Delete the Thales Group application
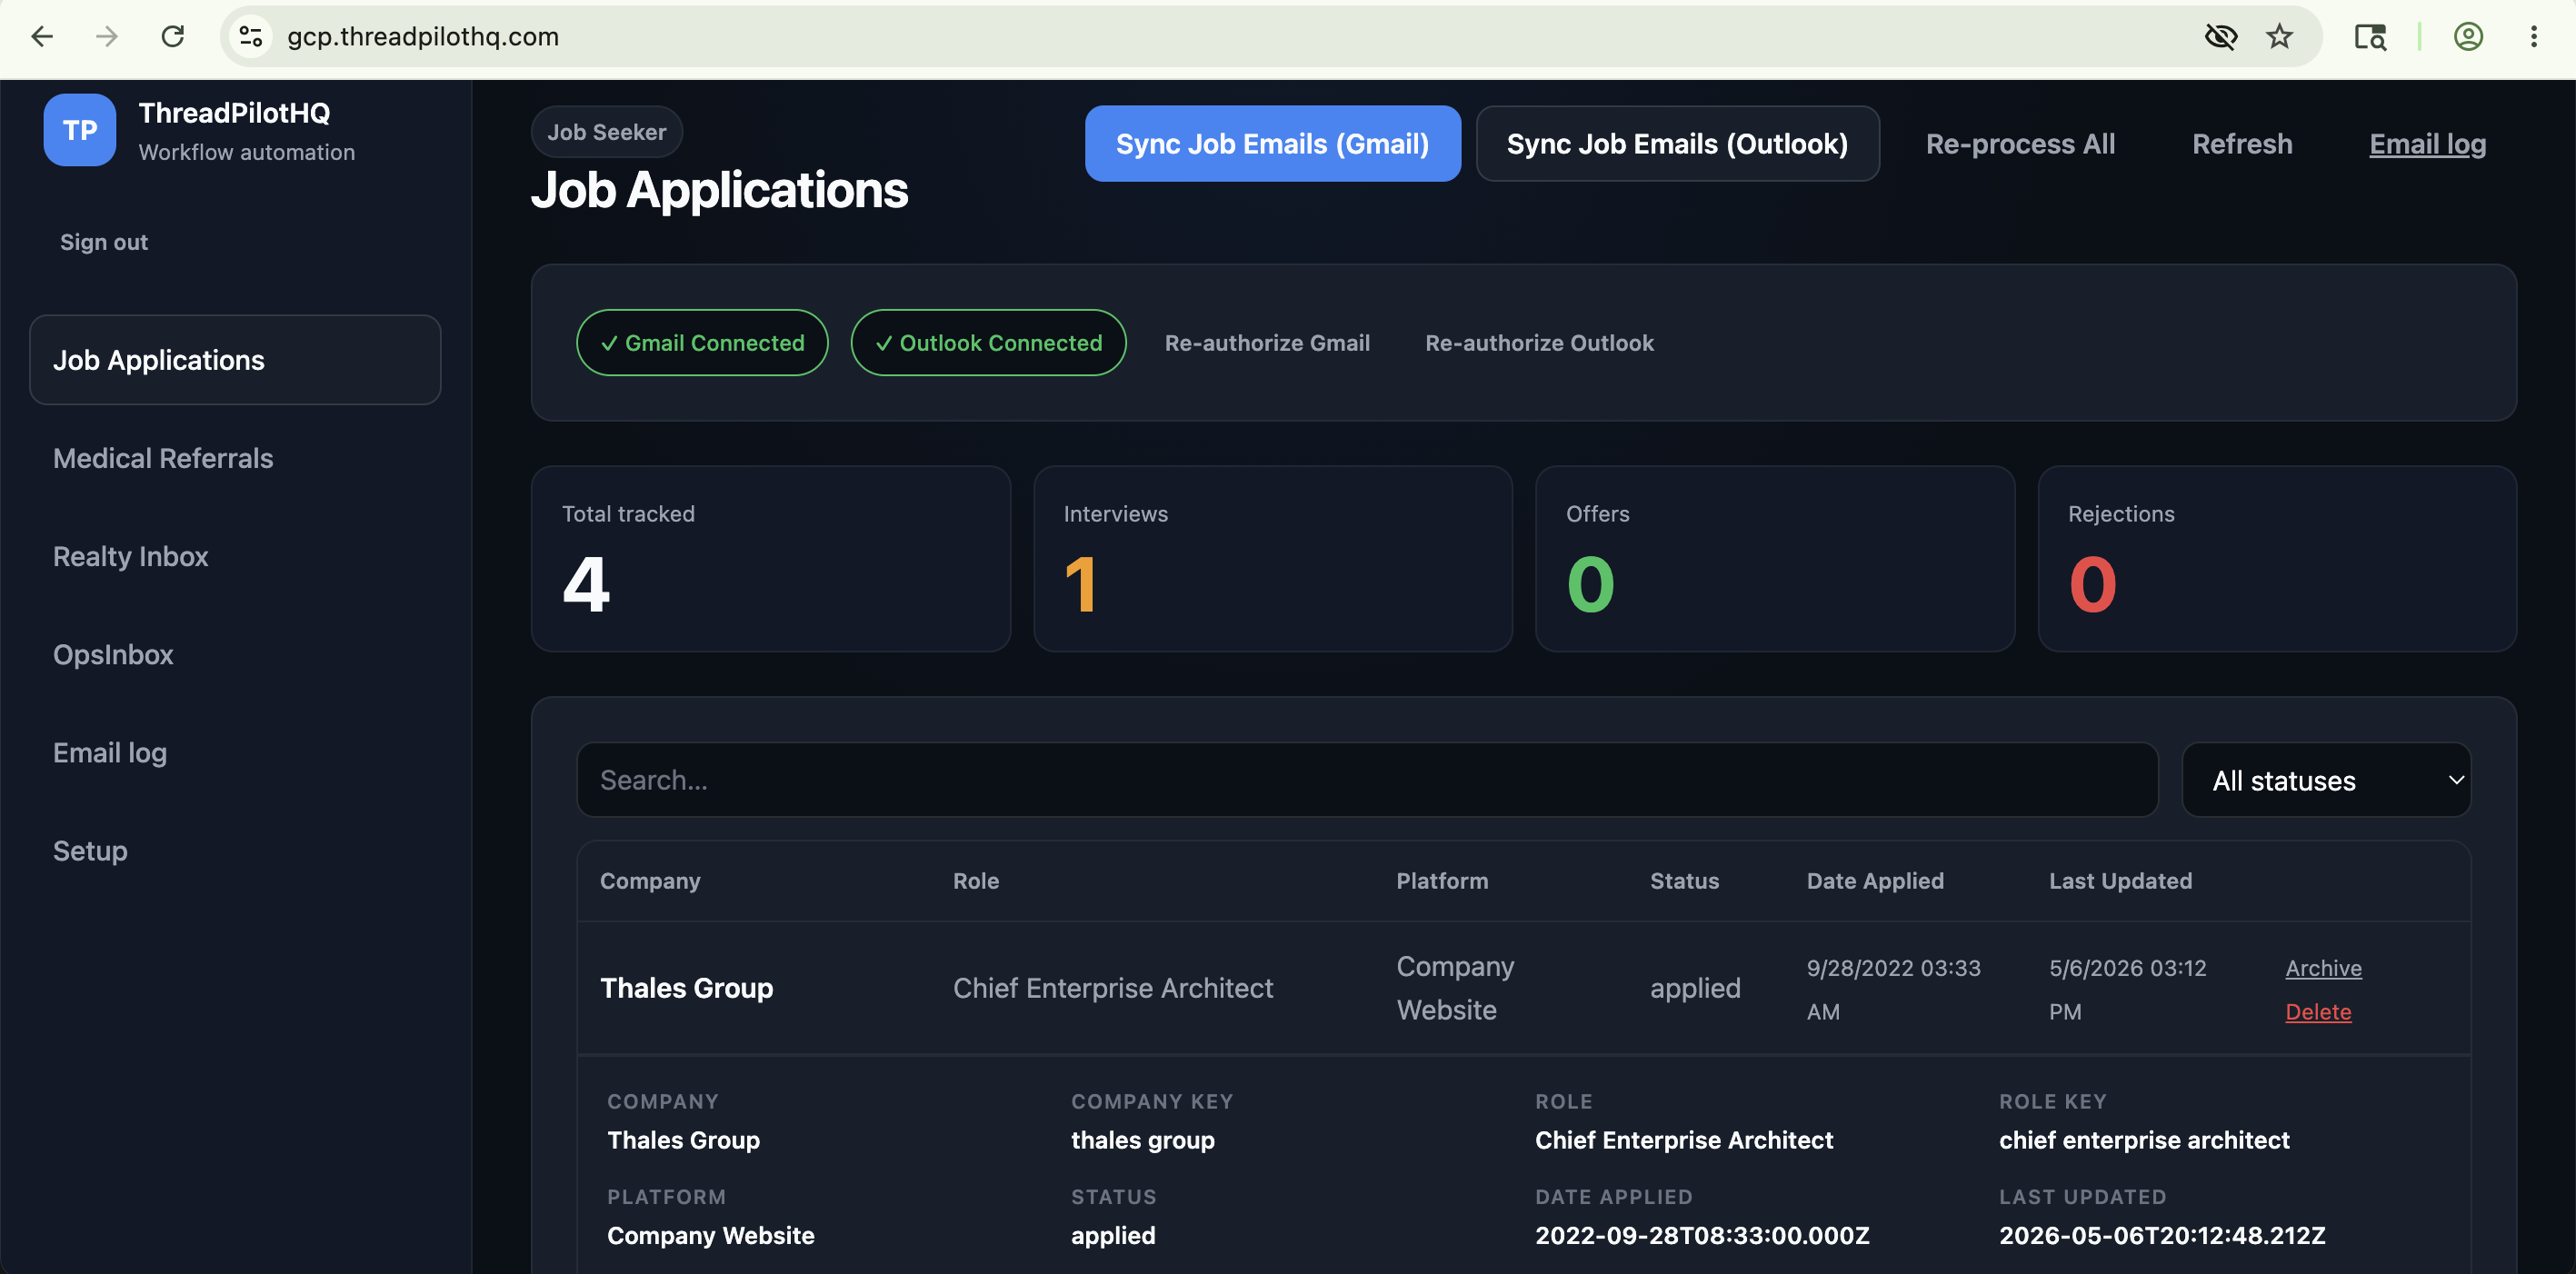This screenshot has height=1274, width=2576. [x=2318, y=1012]
